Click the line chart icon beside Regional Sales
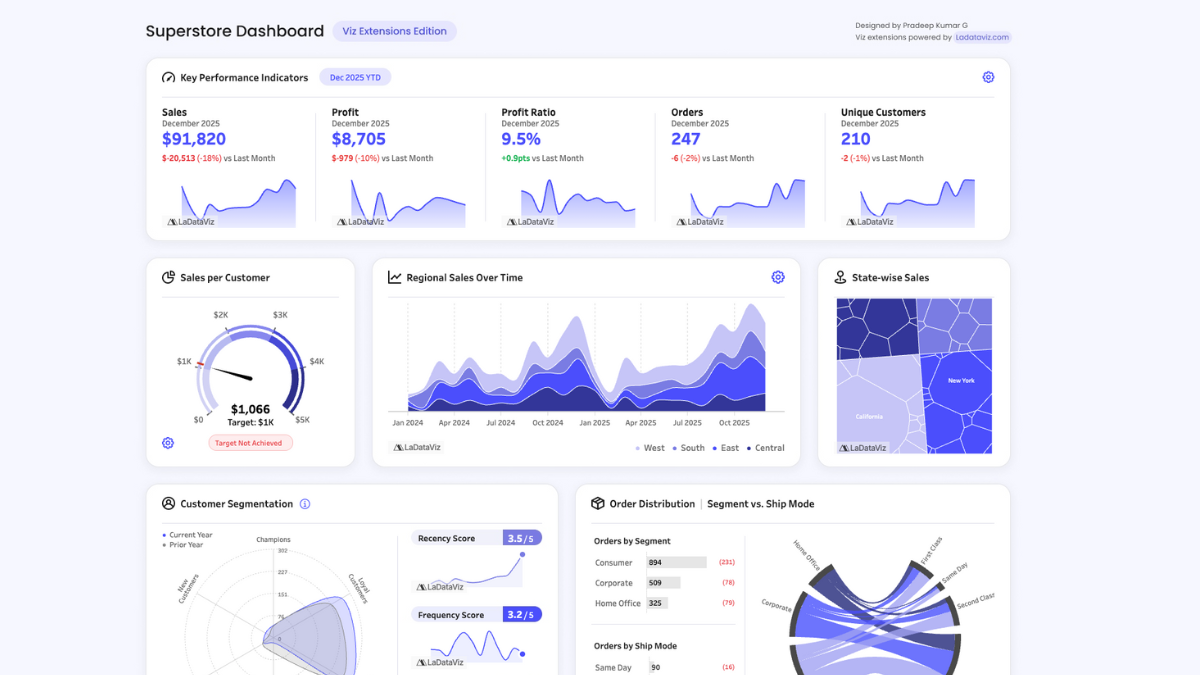The image size is (1200, 675). pos(395,278)
